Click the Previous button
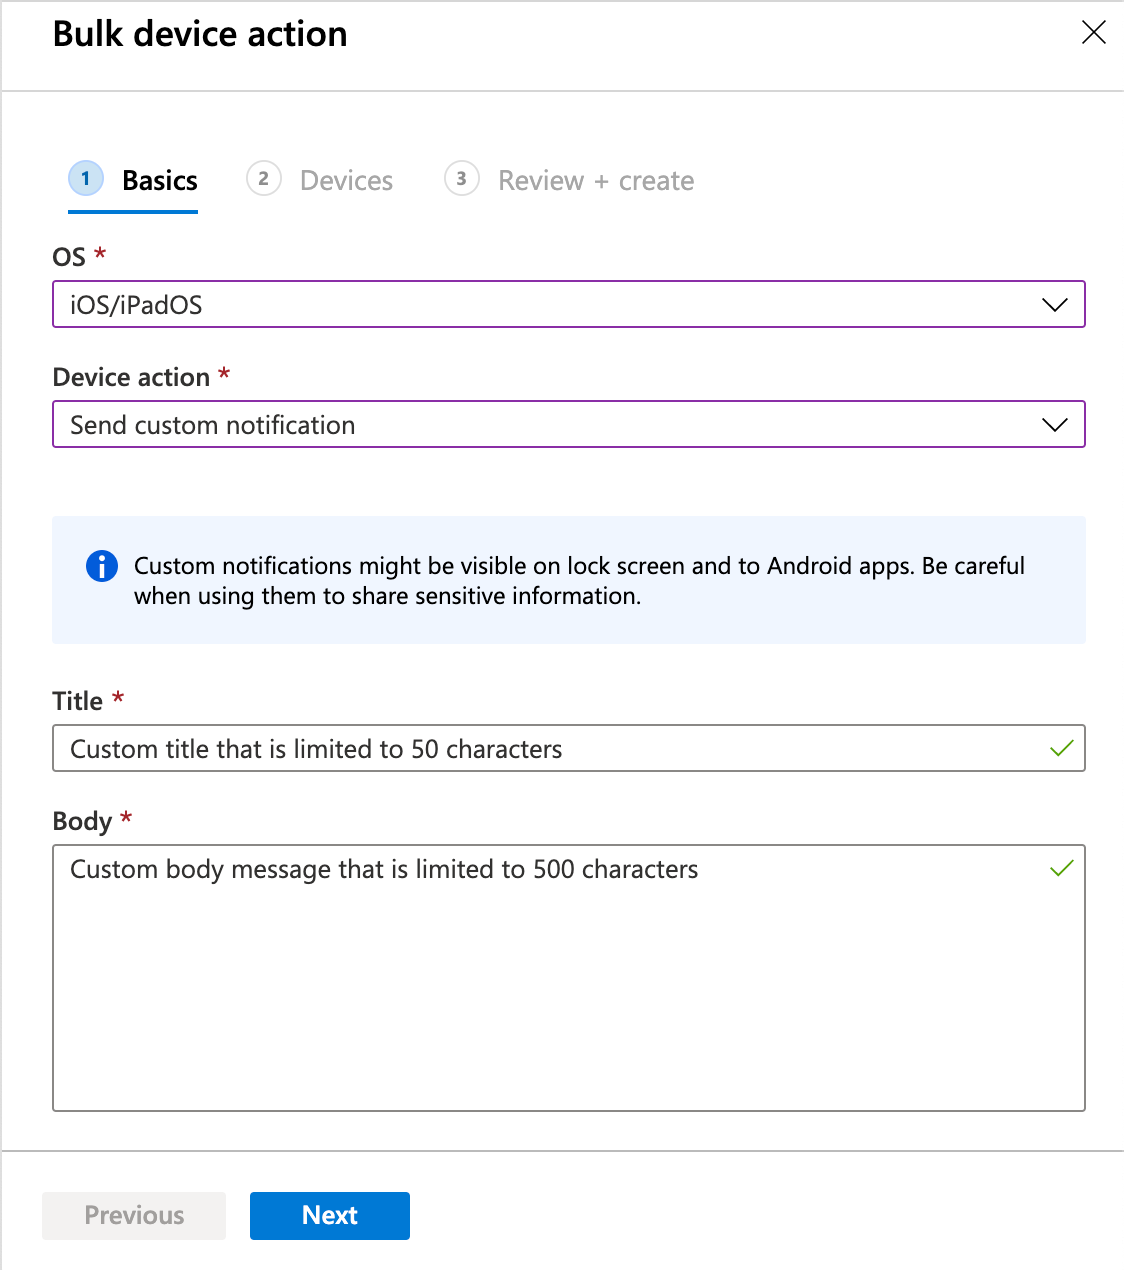The width and height of the screenshot is (1124, 1270). pyautogui.click(x=133, y=1215)
